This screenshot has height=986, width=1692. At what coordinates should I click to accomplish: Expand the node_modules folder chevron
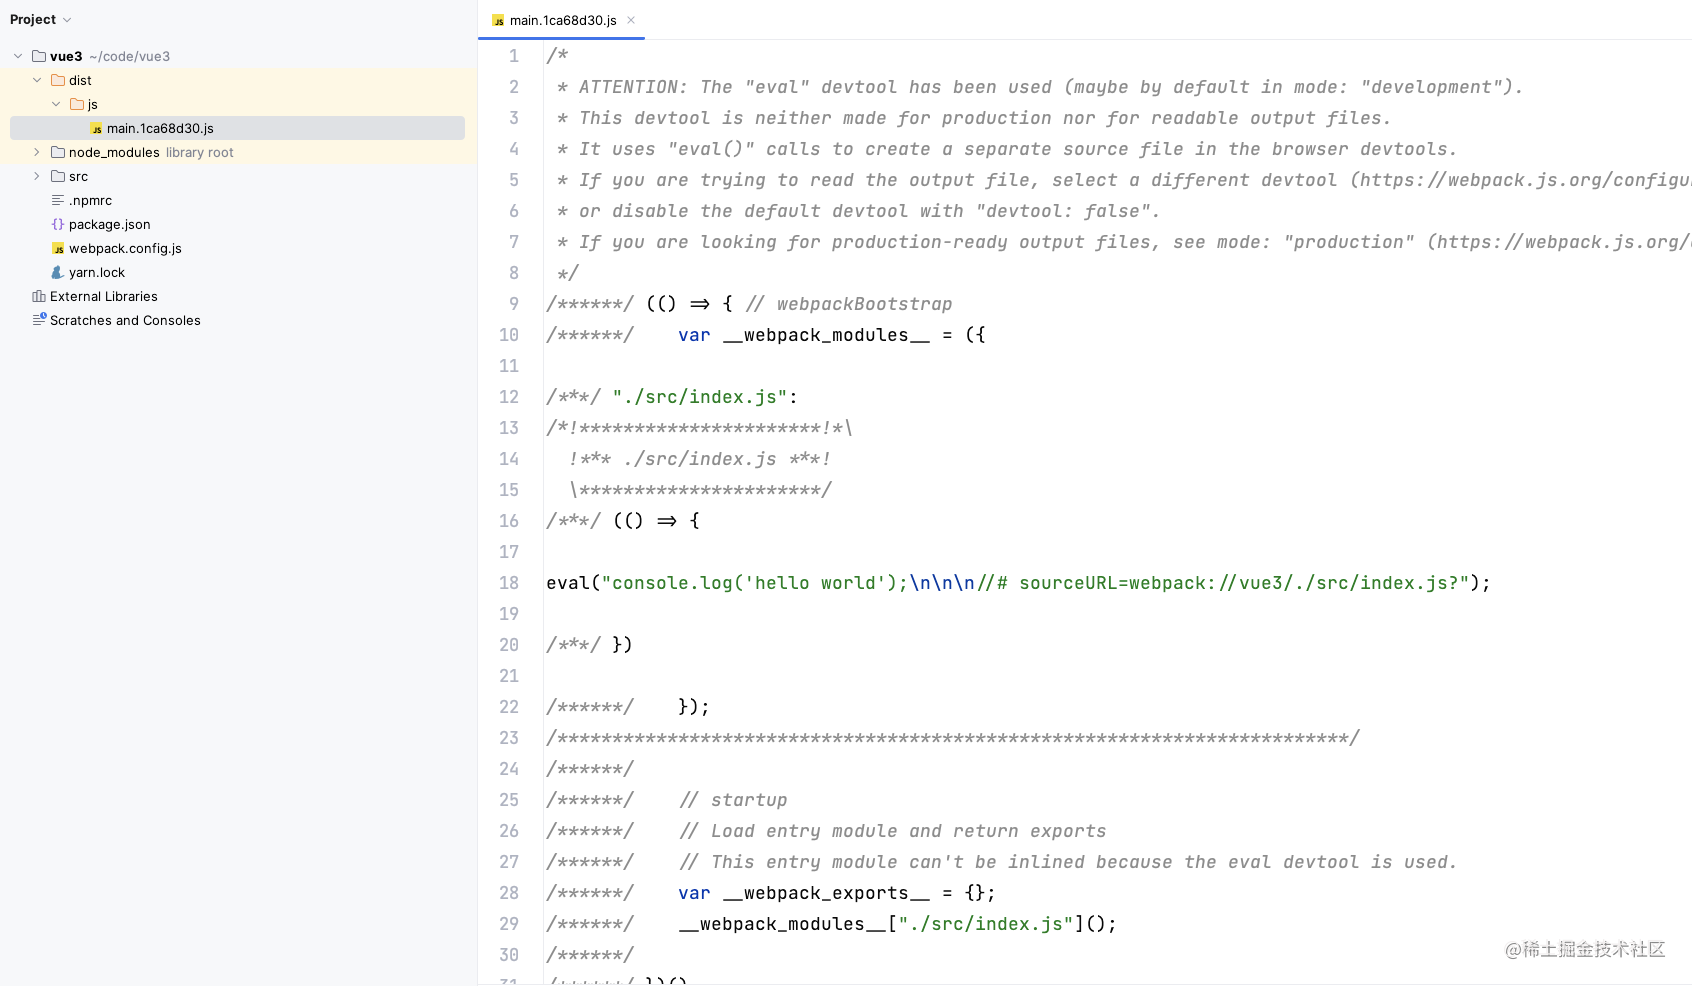point(37,152)
